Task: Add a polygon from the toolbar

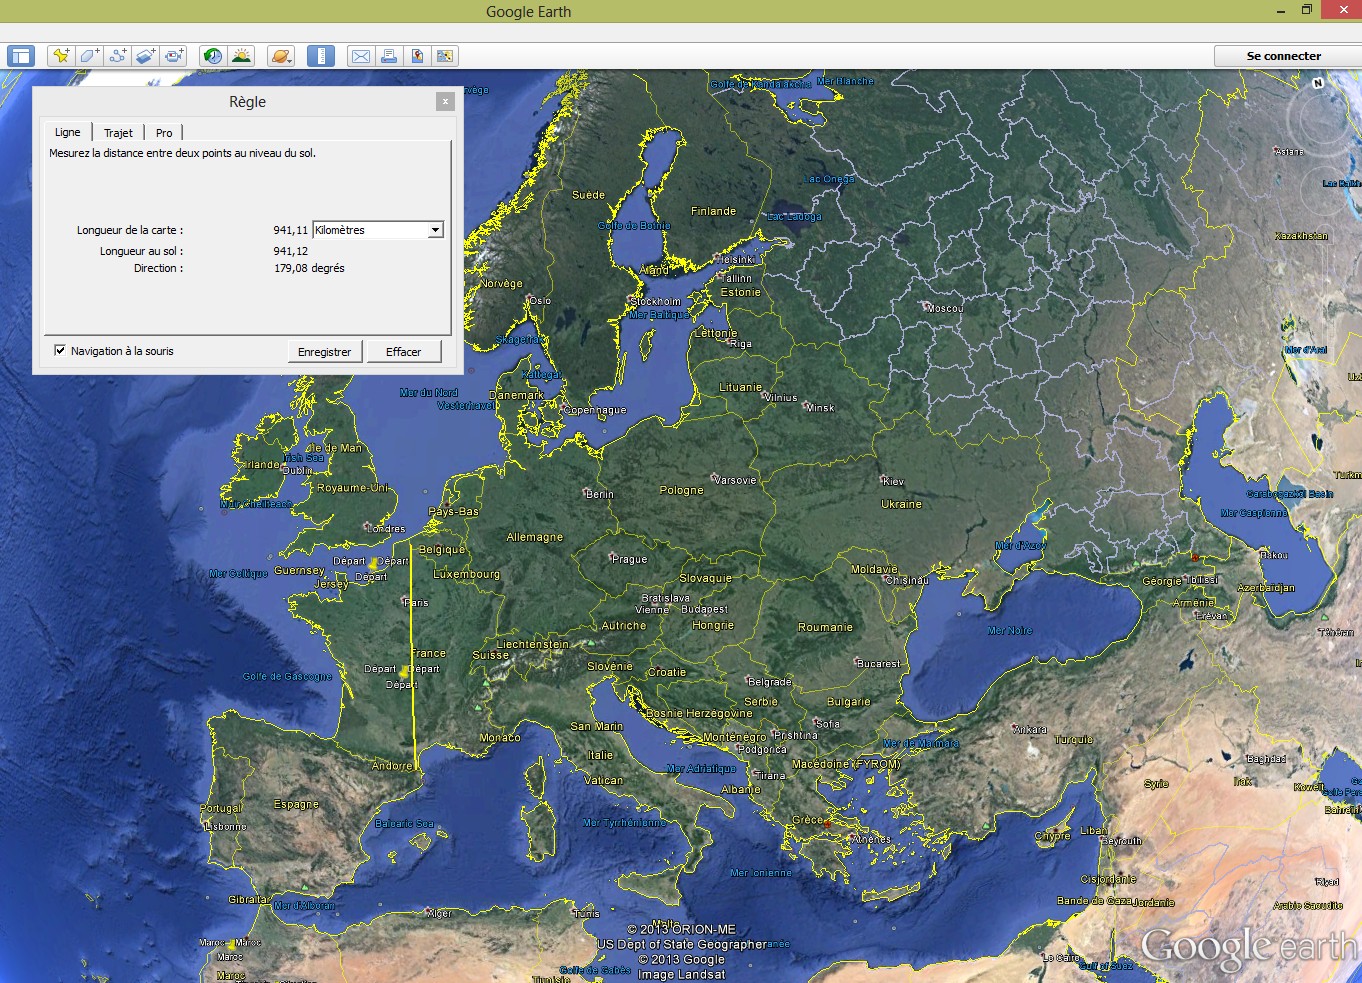Action: click(x=89, y=56)
